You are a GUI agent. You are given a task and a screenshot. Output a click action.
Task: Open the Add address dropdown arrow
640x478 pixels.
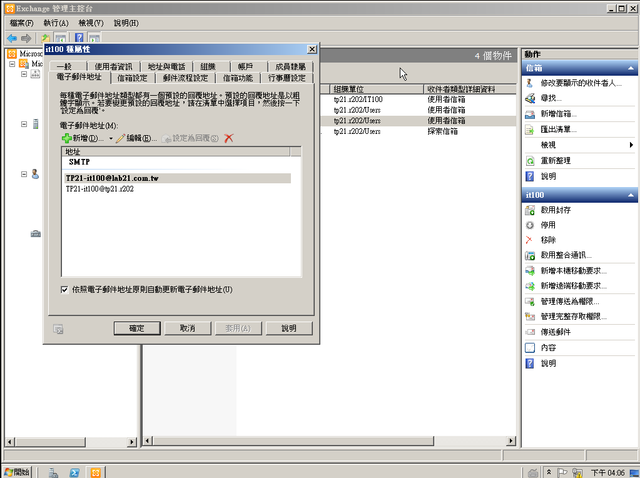tap(111, 139)
